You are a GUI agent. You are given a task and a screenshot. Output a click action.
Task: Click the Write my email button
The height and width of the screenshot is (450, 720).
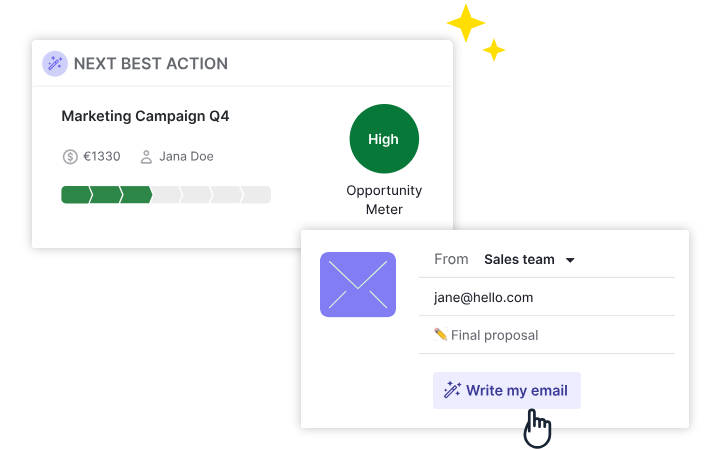point(506,390)
